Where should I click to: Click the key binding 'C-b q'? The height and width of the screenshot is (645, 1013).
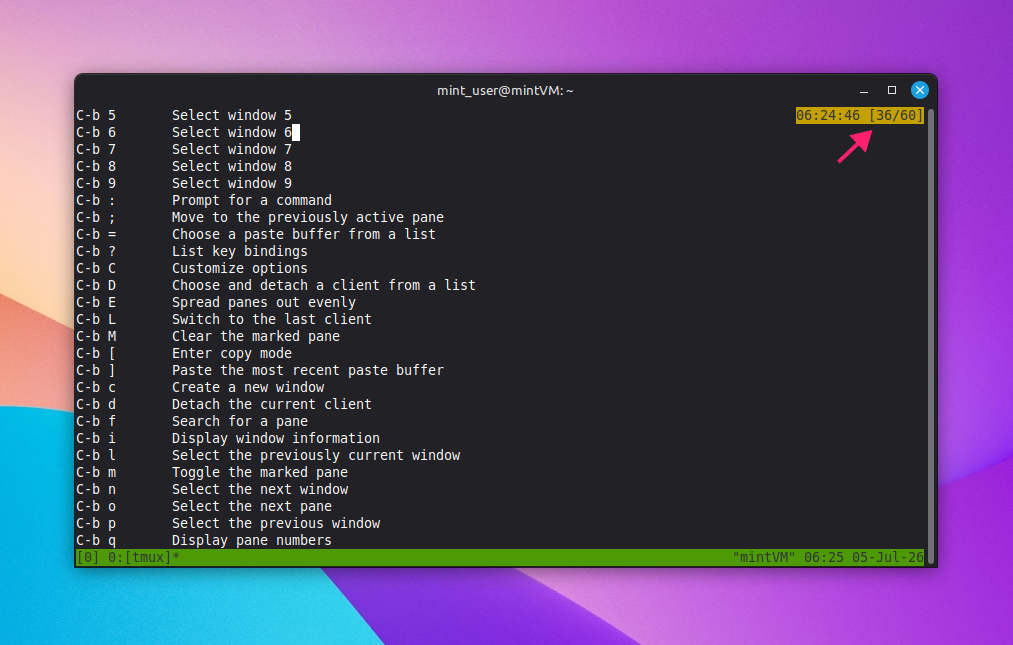(x=96, y=540)
